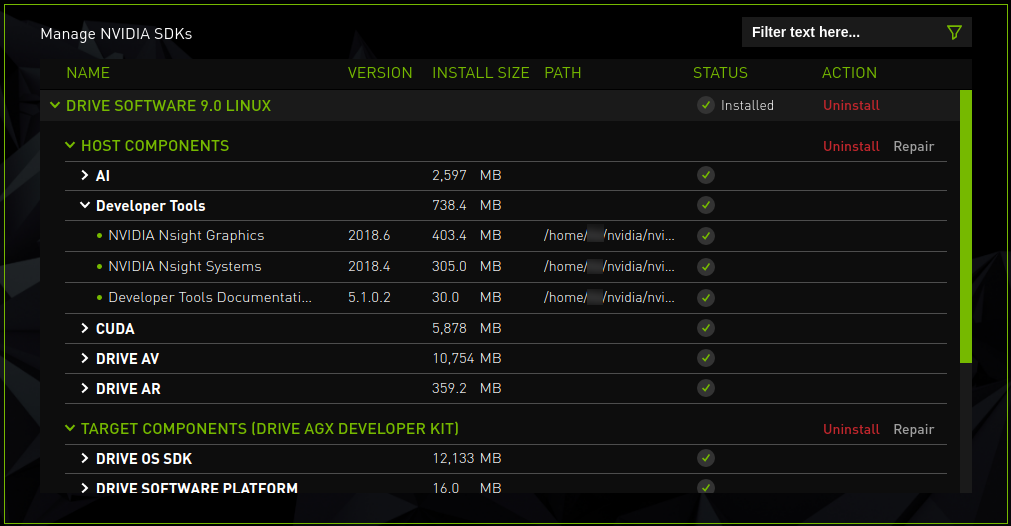Click installed checkmark icon for DRIVE SOFTWARE 9.0
The image size is (1011, 526).
(x=706, y=105)
